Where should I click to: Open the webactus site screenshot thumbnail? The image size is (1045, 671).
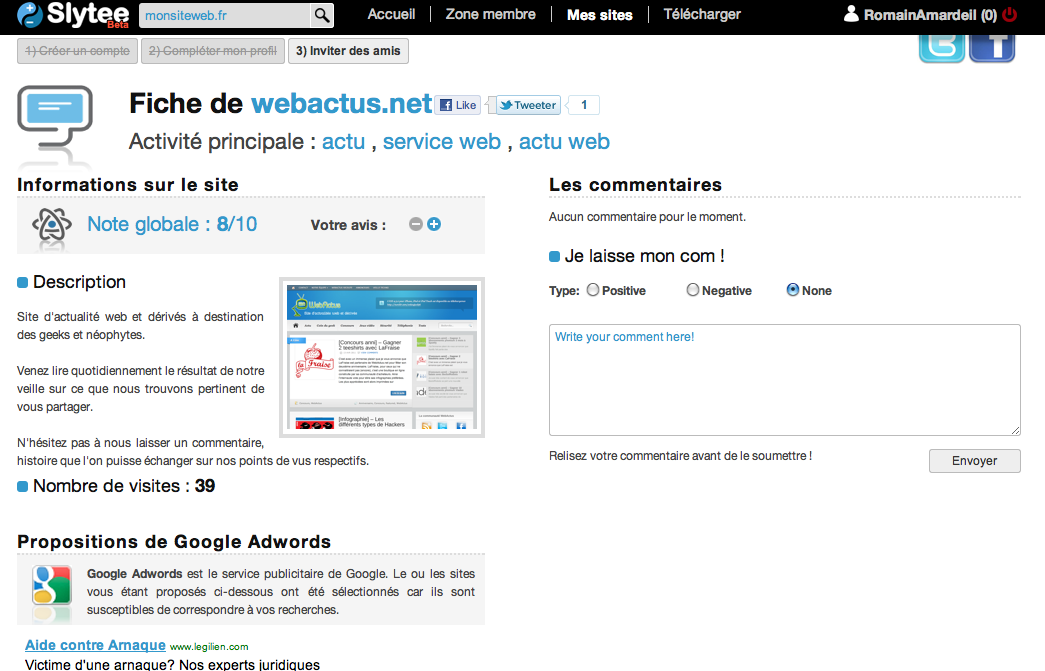pos(382,357)
